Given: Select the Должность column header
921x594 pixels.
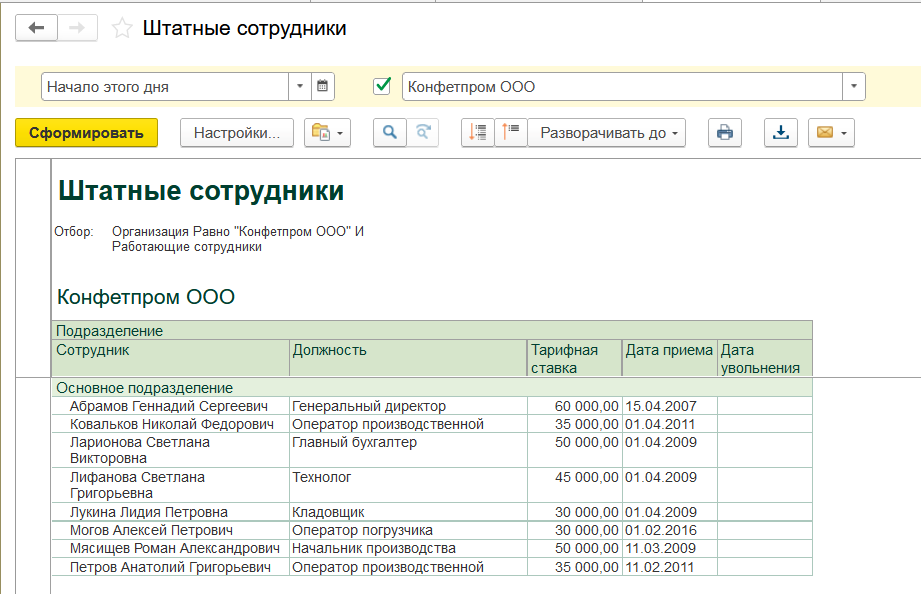Looking at the screenshot, I should coord(408,358).
